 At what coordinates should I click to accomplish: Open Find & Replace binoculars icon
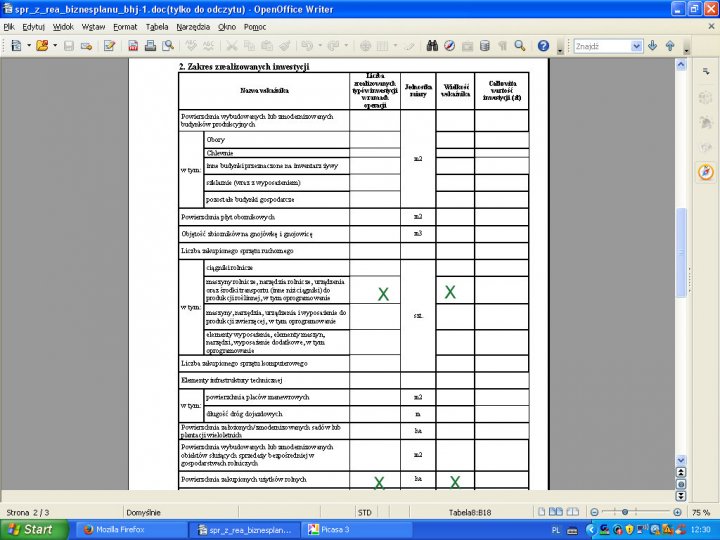tap(432, 46)
